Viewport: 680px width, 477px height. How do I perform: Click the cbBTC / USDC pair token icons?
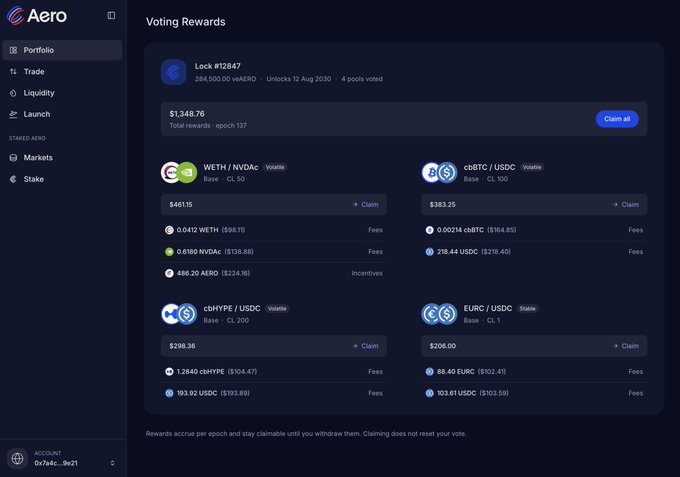click(x=439, y=173)
